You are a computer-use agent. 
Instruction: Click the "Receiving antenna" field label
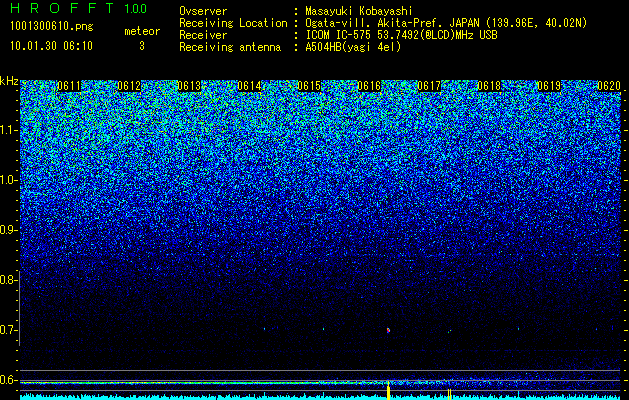(230, 47)
